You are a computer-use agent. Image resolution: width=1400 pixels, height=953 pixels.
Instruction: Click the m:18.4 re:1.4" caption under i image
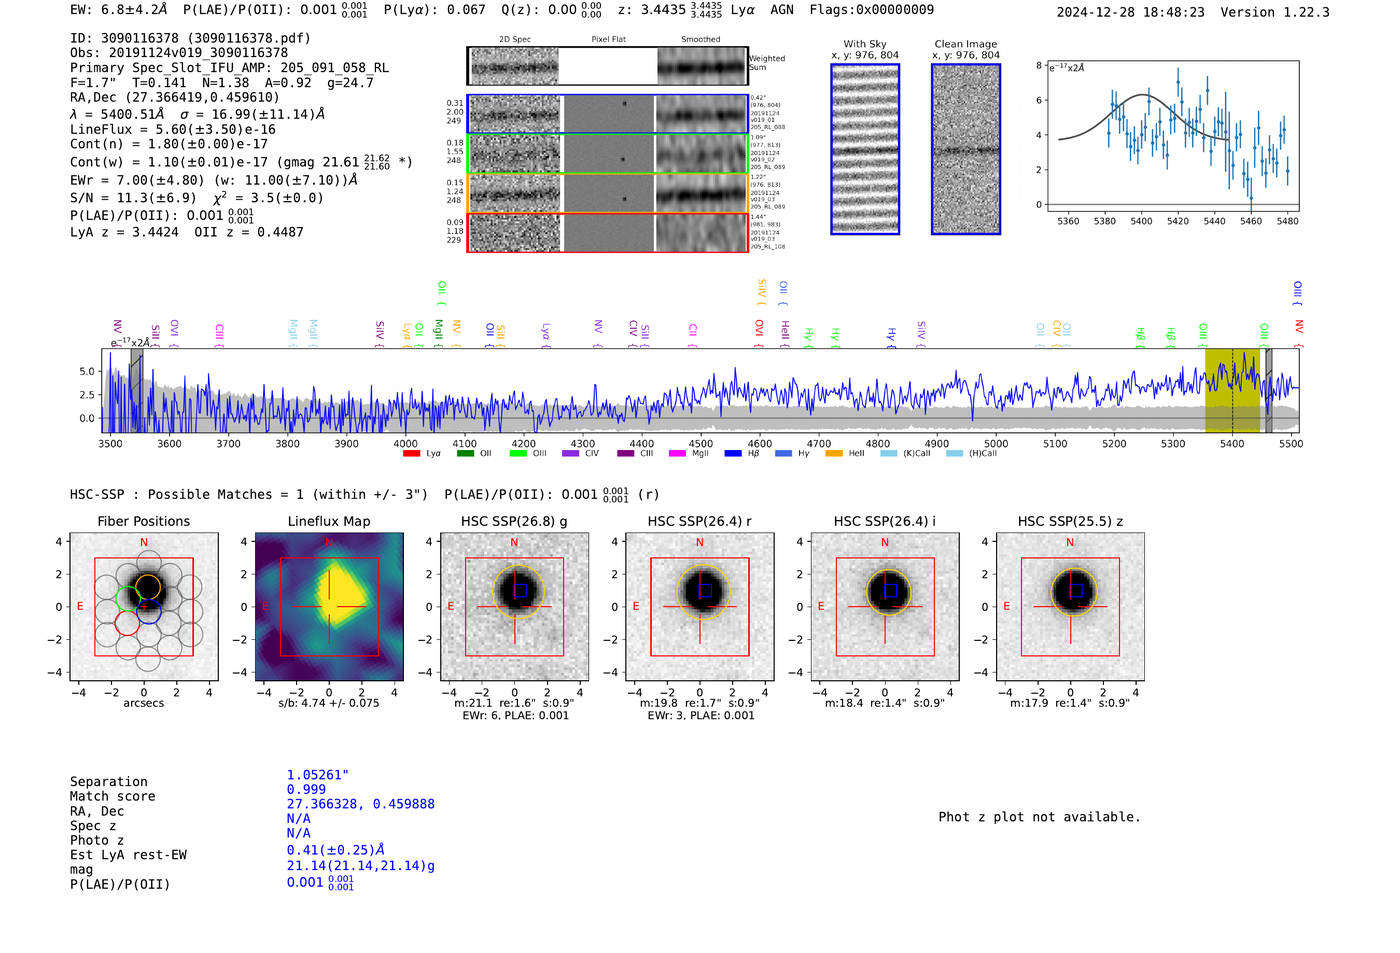[885, 703]
